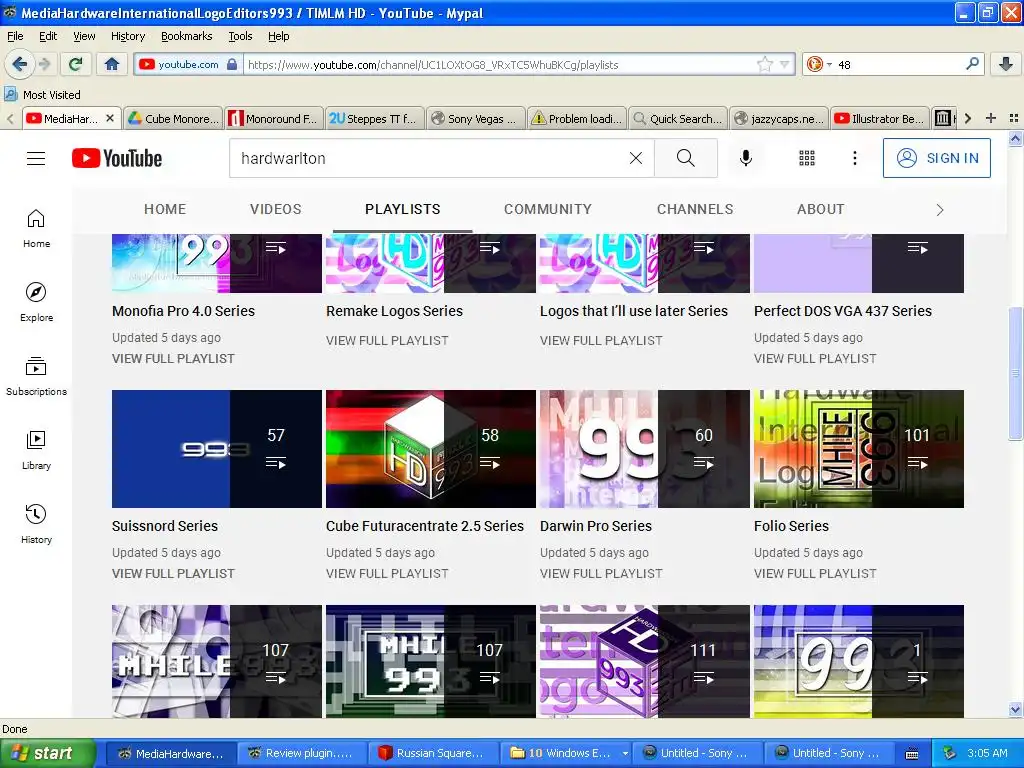
Task: Open the Folio Series playlist thumbnail
Action: pyautogui.click(x=859, y=449)
